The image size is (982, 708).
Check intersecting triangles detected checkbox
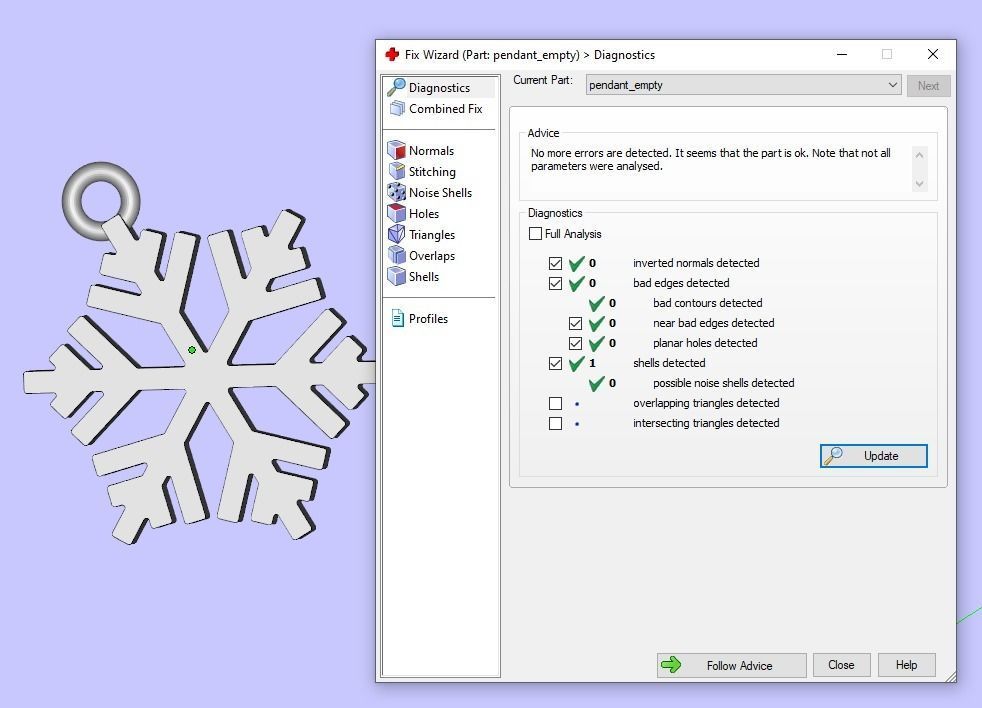pyautogui.click(x=556, y=424)
